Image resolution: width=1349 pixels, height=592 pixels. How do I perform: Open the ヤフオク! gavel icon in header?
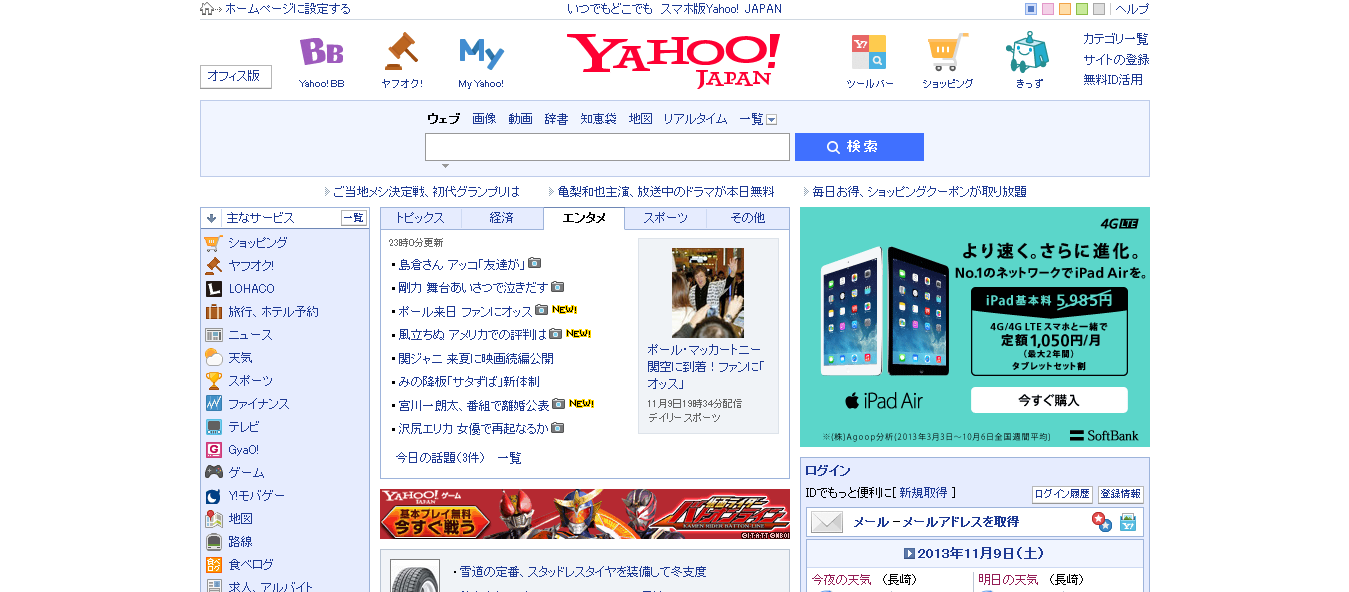click(401, 51)
